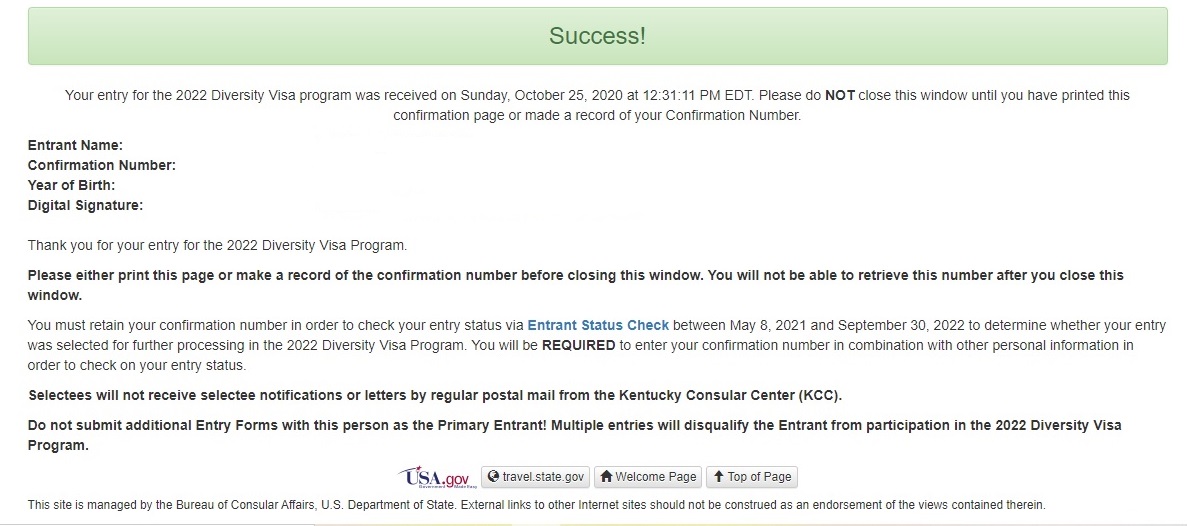Viewport: 1187px width, 526px height.
Task: Click the Bureau of Consular Affairs footer text
Action: [x=536, y=505]
